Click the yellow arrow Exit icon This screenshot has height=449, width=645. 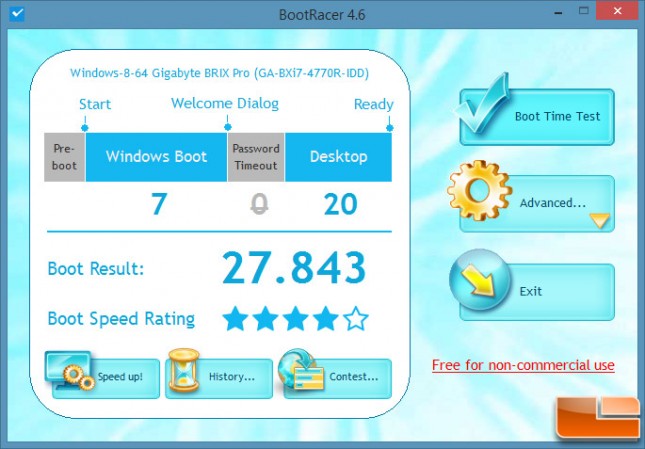[480, 280]
